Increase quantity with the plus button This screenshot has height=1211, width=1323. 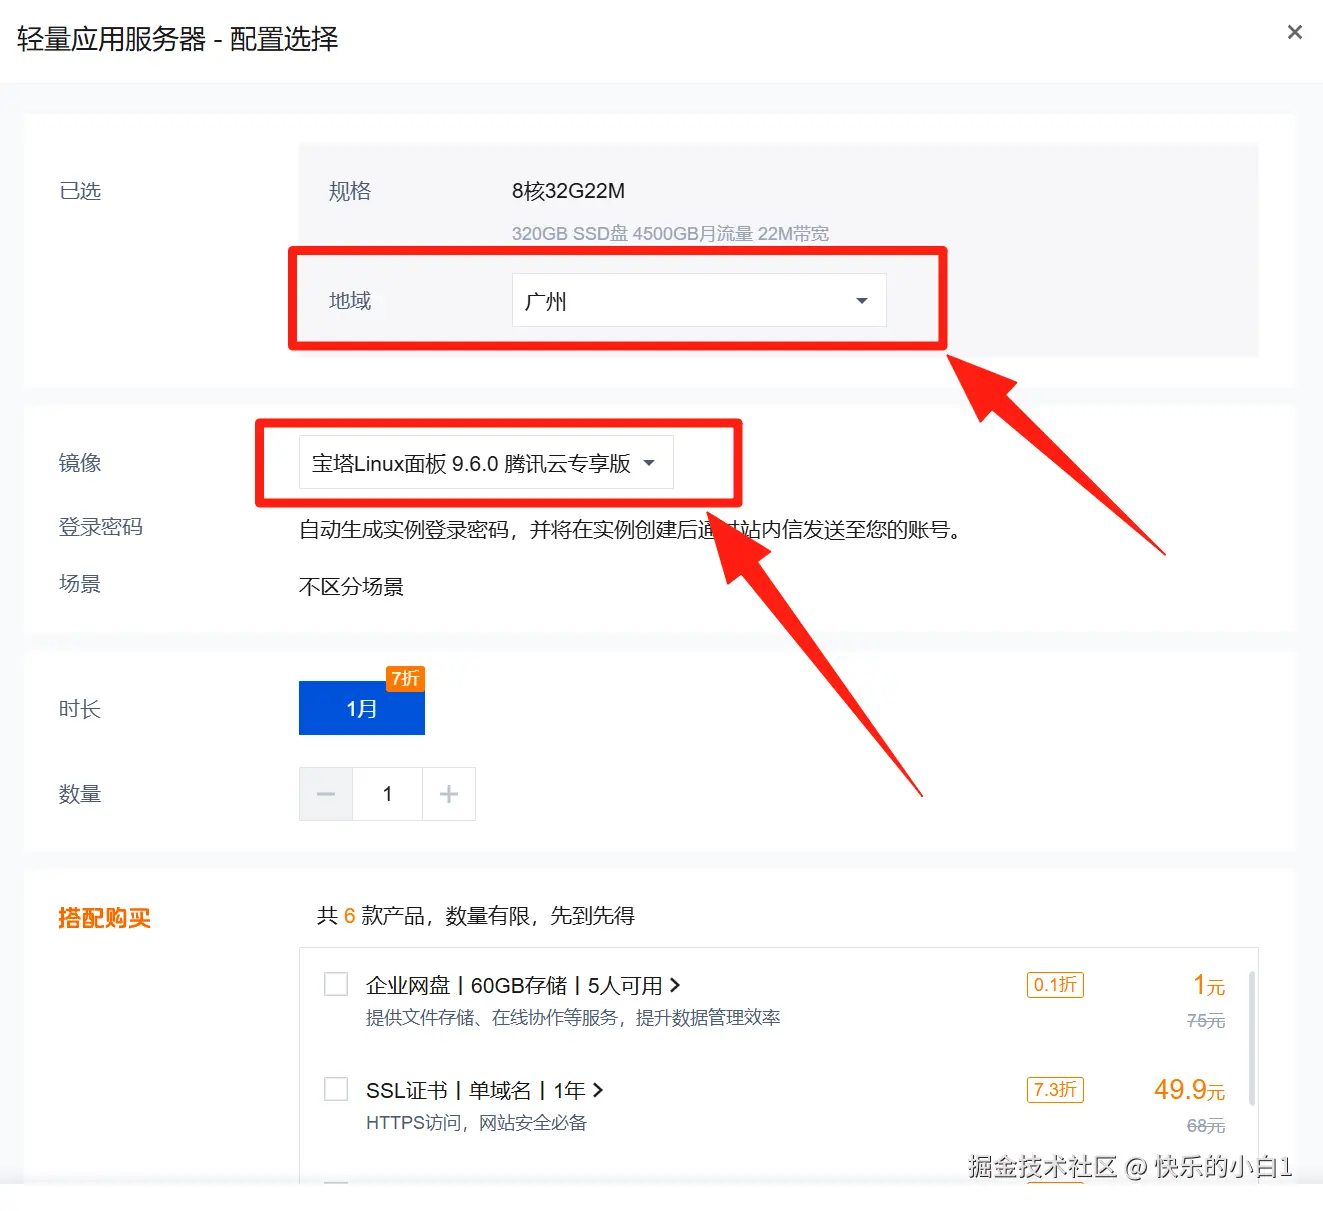449,794
